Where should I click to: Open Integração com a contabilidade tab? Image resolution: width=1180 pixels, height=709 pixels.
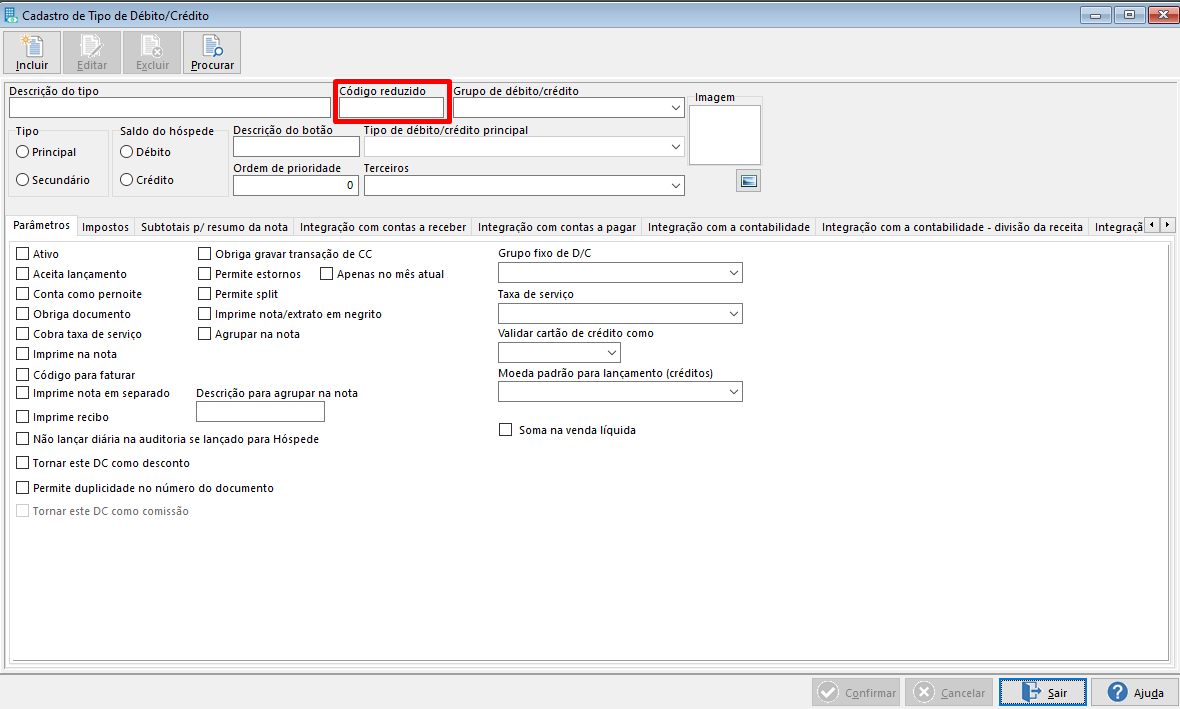click(x=728, y=227)
